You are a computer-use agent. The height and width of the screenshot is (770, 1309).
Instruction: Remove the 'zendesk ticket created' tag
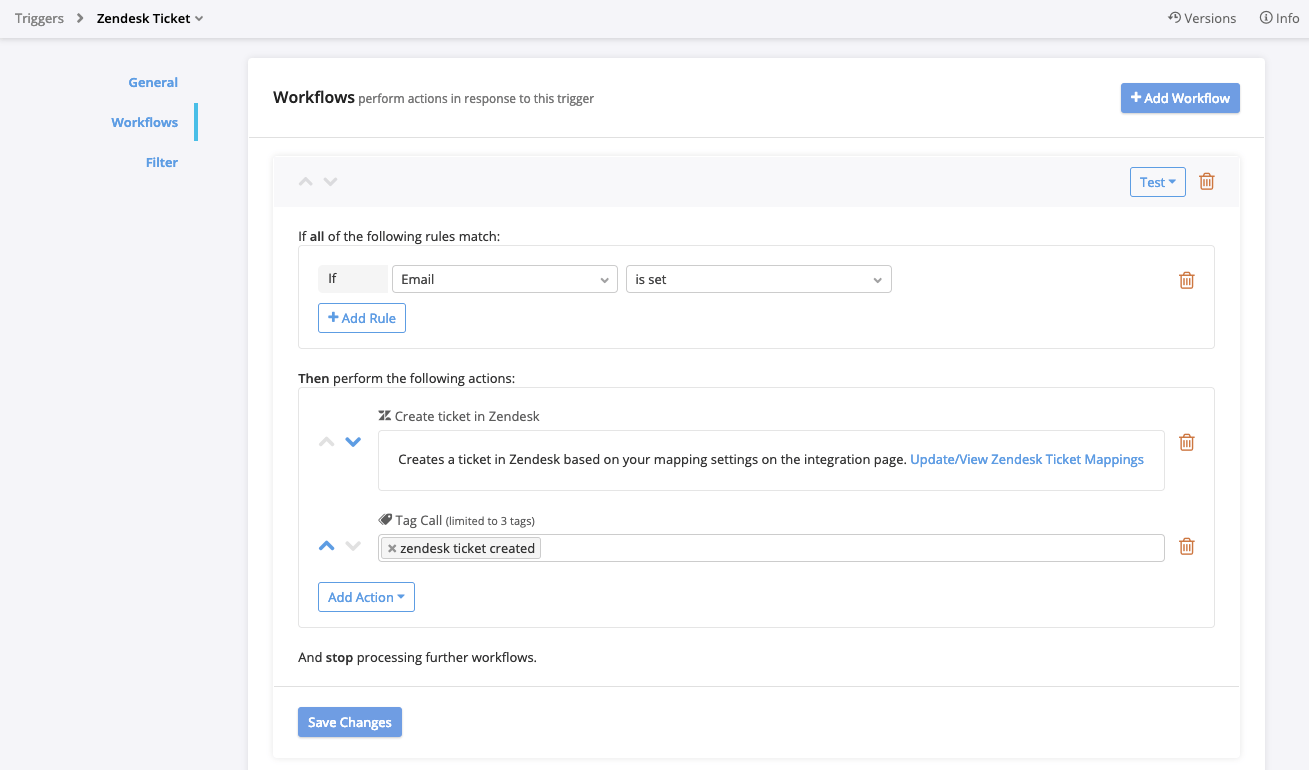391,547
